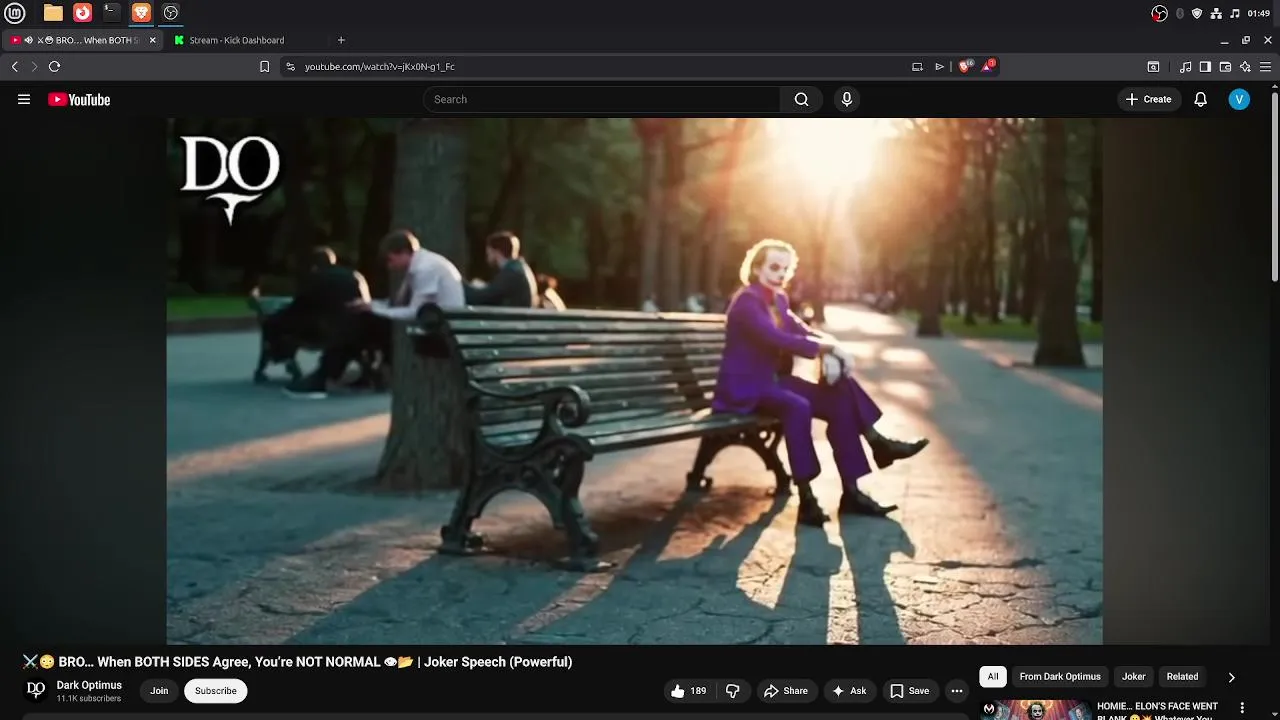Open the security shield tray icon
Image resolution: width=1280 pixels, height=720 pixels.
tap(1197, 13)
